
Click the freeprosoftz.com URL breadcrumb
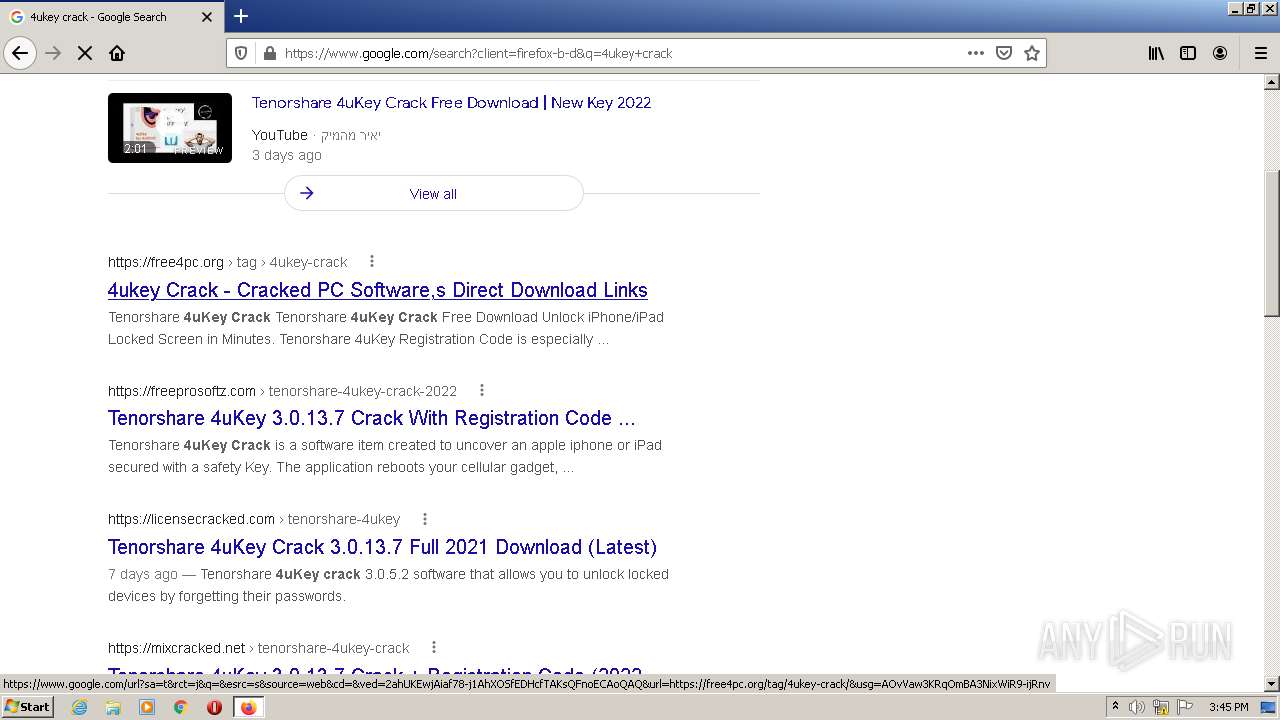point(282,391)
